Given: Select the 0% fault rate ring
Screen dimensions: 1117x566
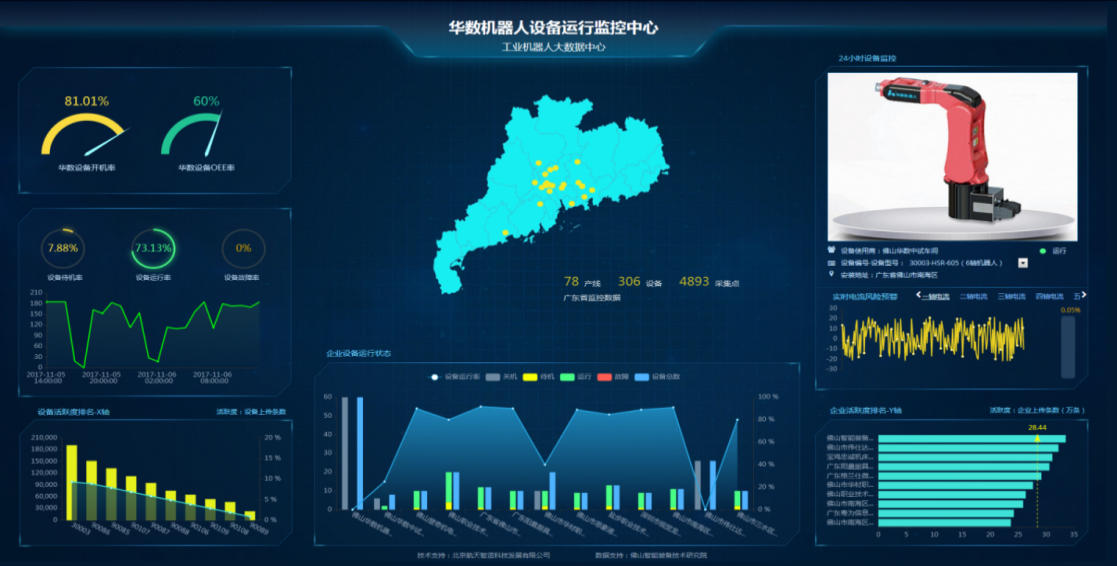Looking at the screenshot, I should (x=243, y=248).
